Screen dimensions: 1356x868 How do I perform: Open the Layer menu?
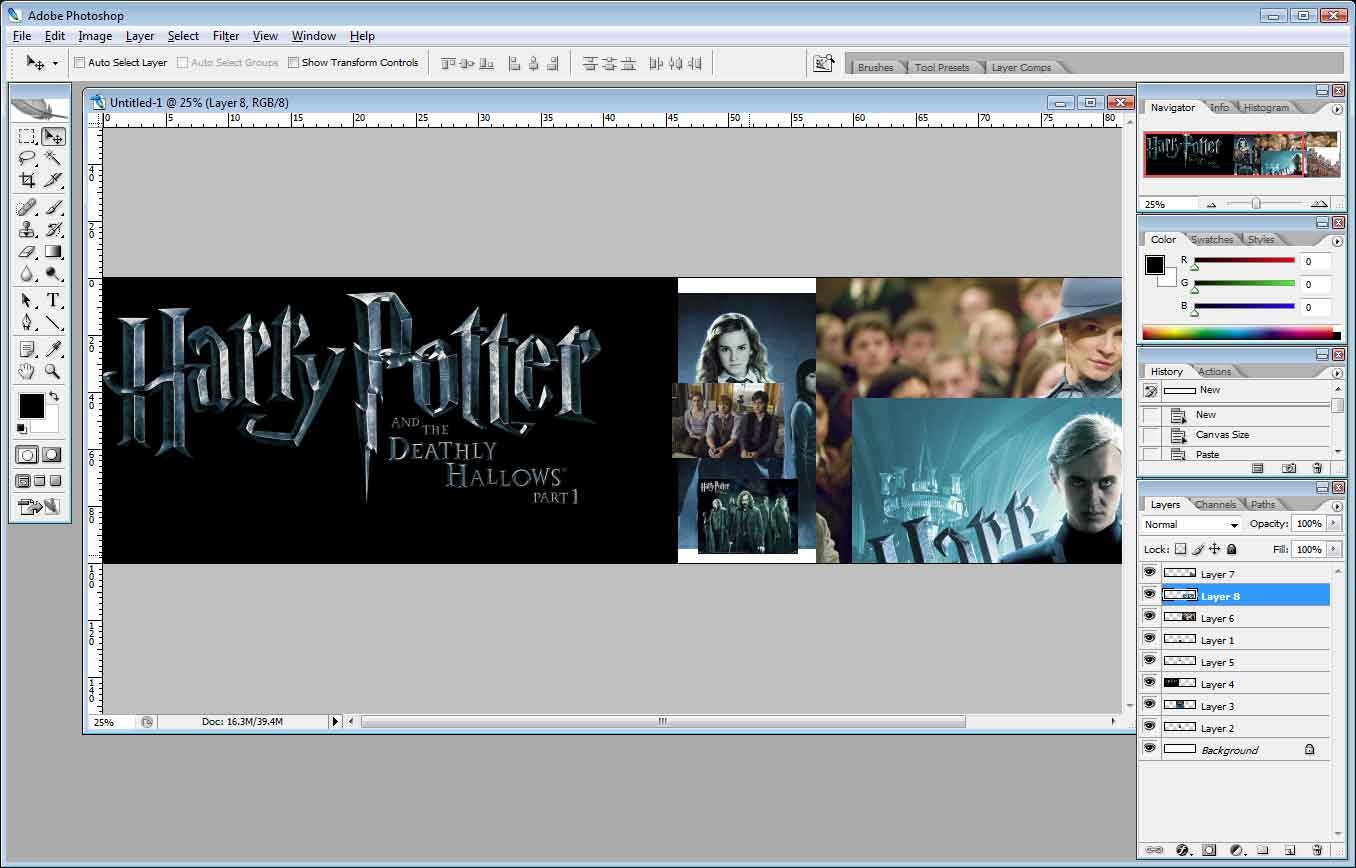coord(140,36)
